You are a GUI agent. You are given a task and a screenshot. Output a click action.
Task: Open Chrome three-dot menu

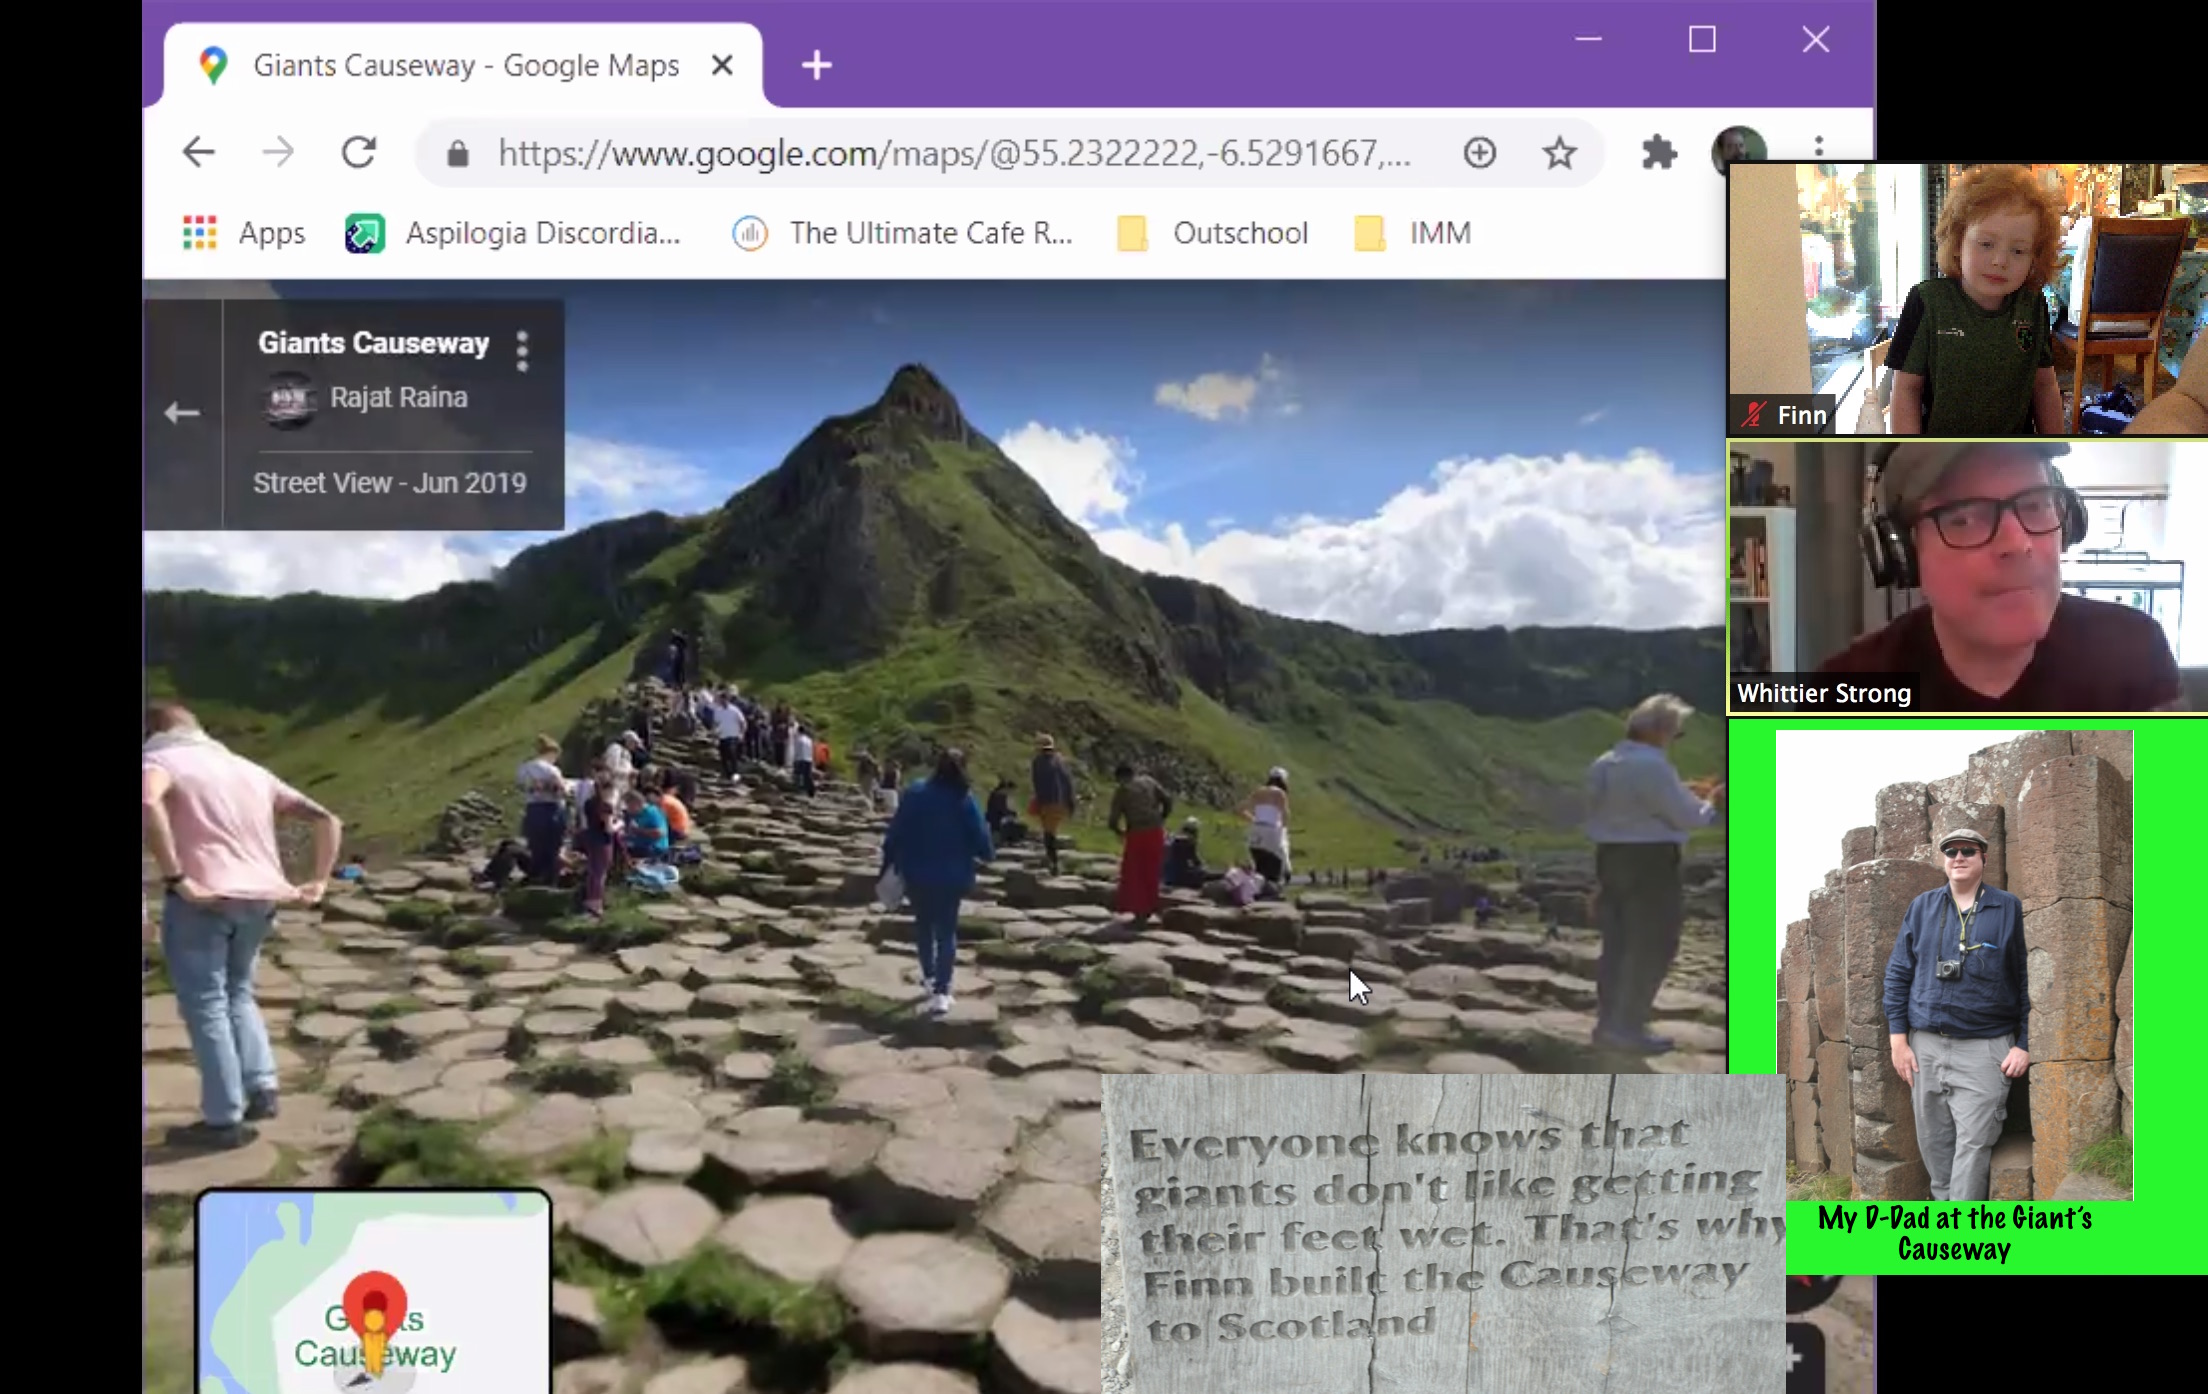[x=1819, y=146]
